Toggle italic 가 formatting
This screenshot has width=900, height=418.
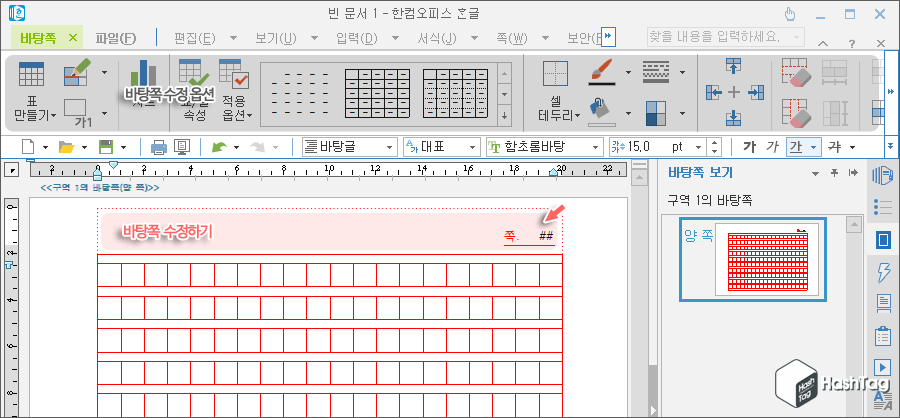(x=773, y=147)
